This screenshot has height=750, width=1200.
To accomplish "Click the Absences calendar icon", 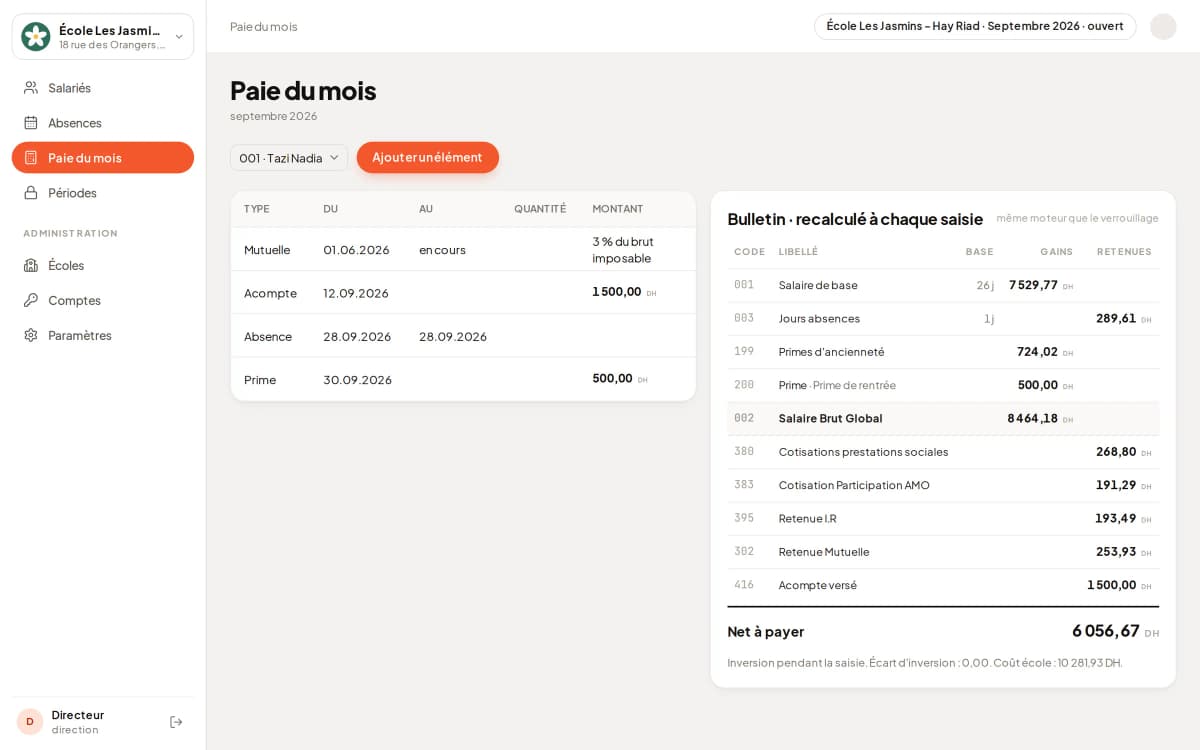I will [31, 123].
